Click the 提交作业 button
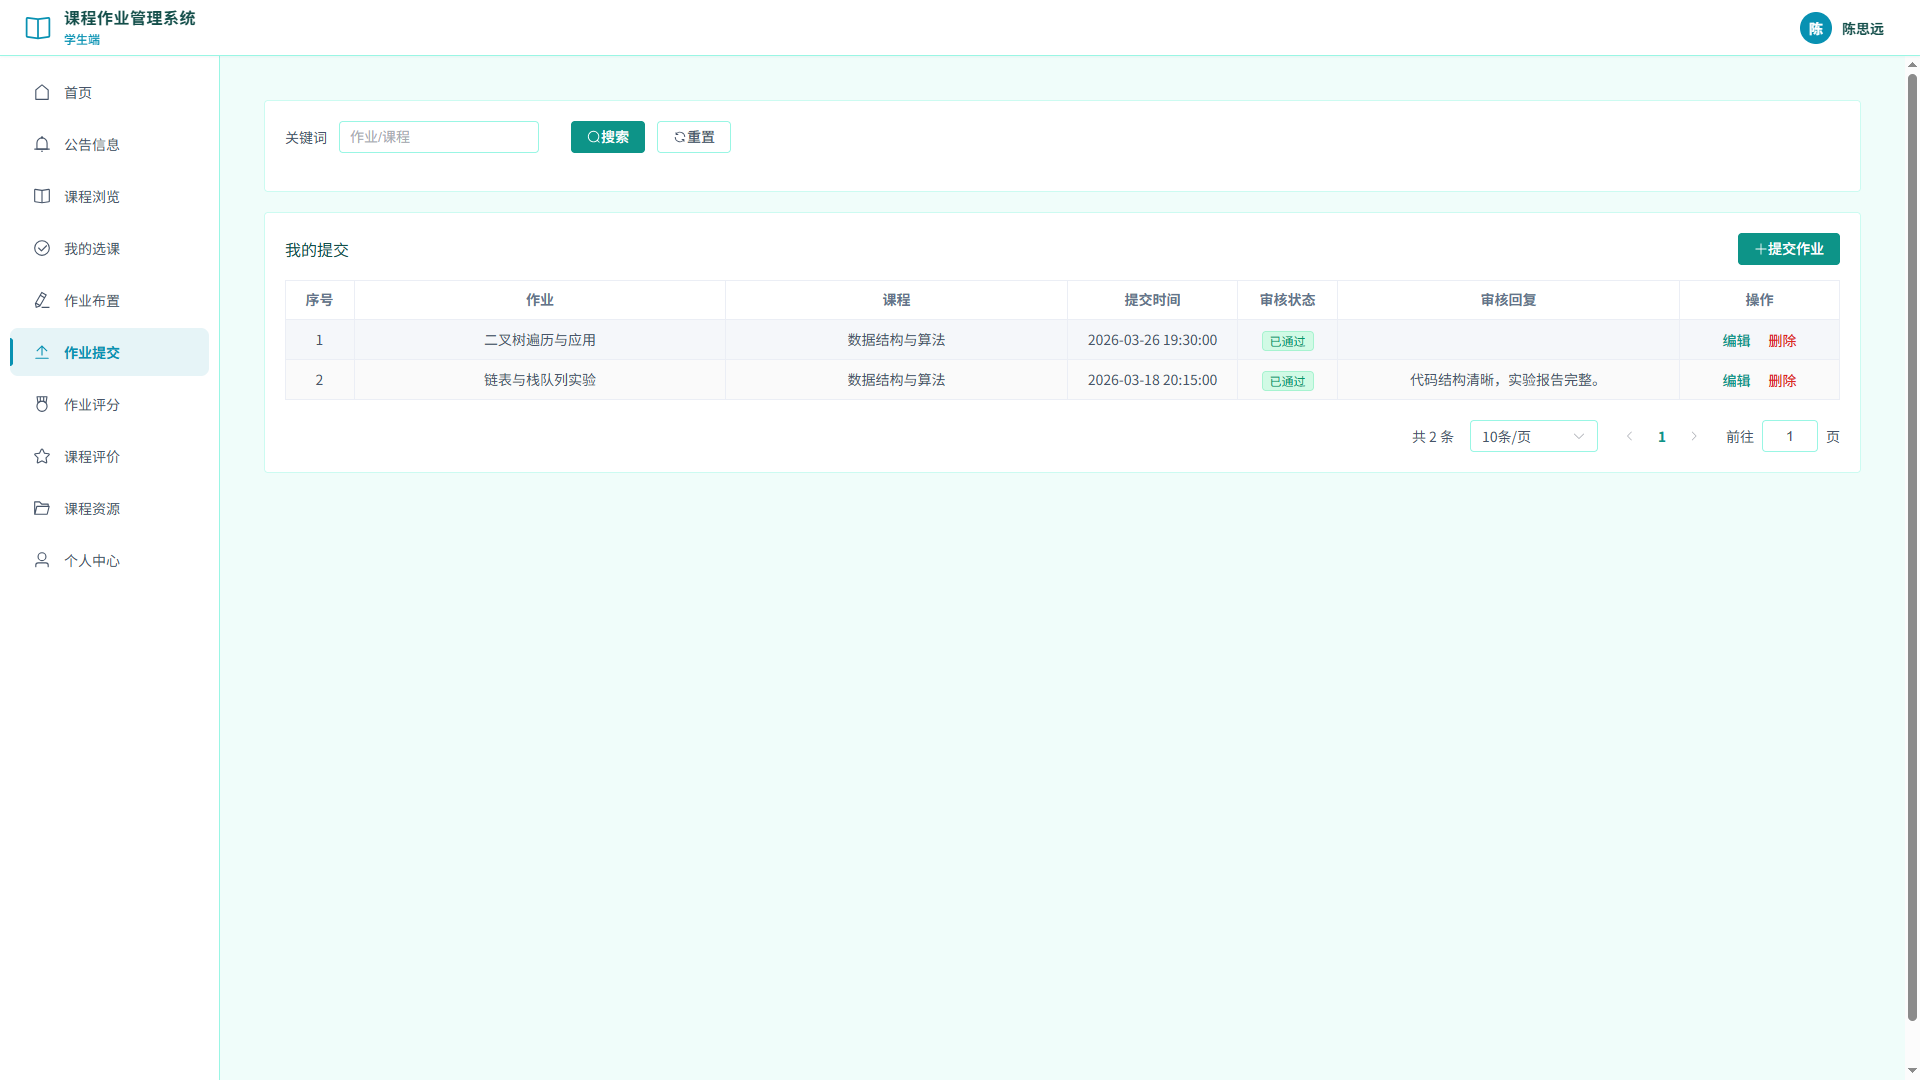The width and height of the screenshot is (1920, 1080). 1789,249
